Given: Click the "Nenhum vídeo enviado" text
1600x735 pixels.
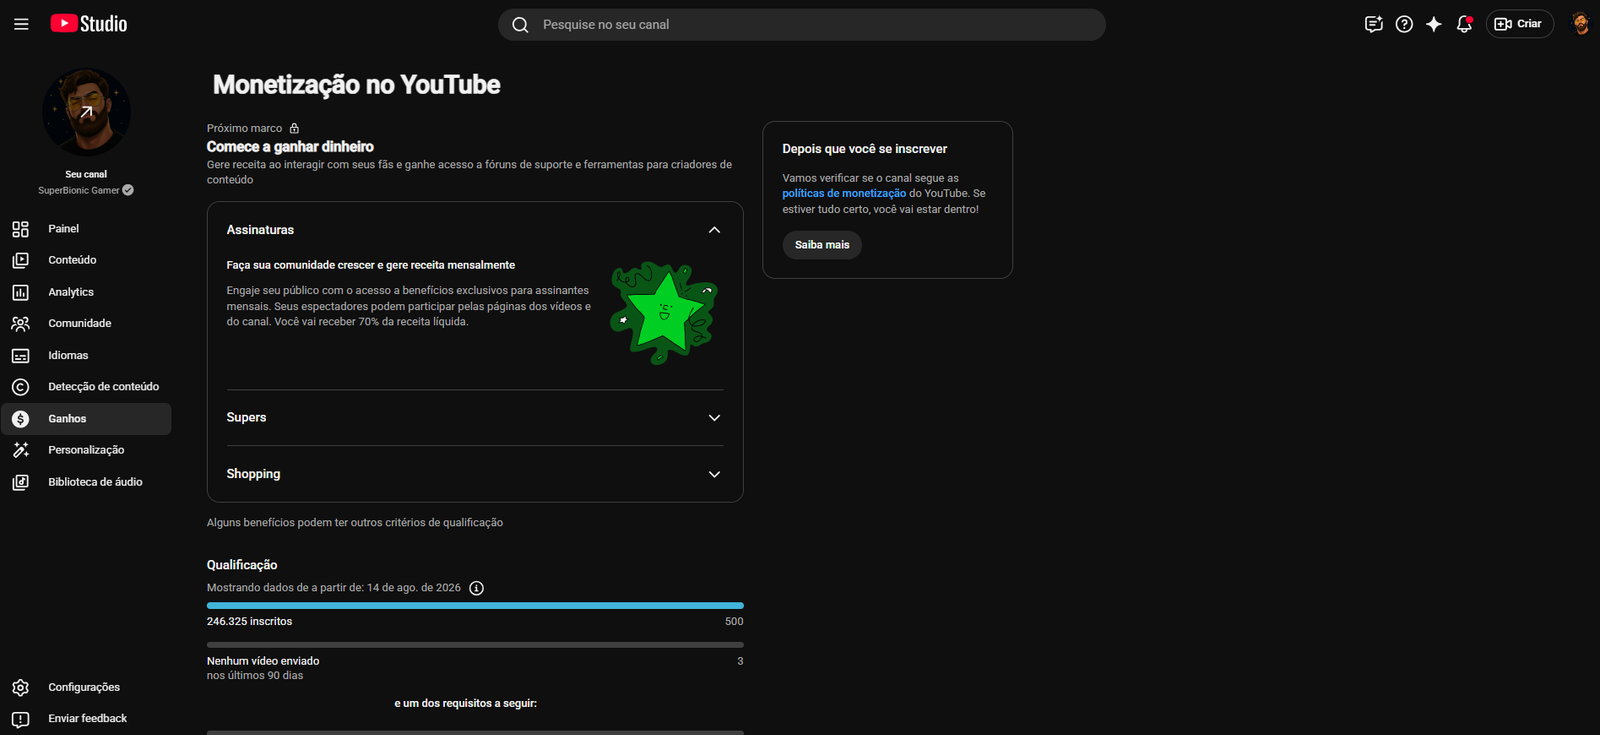Looking at the screenshot, I should (263, 661).
